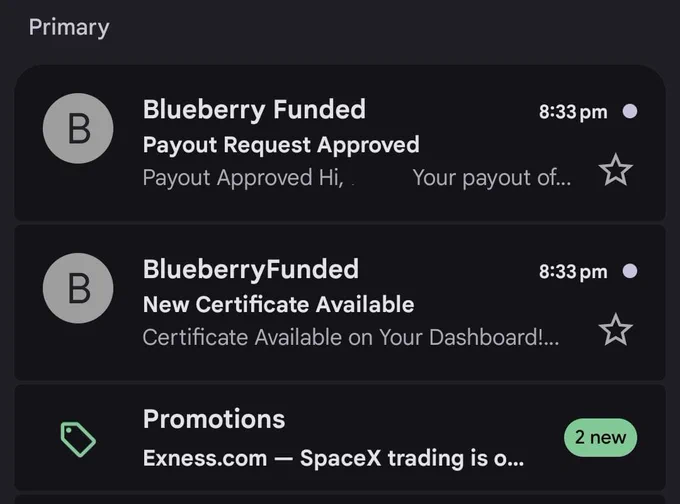Screen dimensions: 680x504
Task: Click the green Promotions tag icon
Action: click(78, 439)
